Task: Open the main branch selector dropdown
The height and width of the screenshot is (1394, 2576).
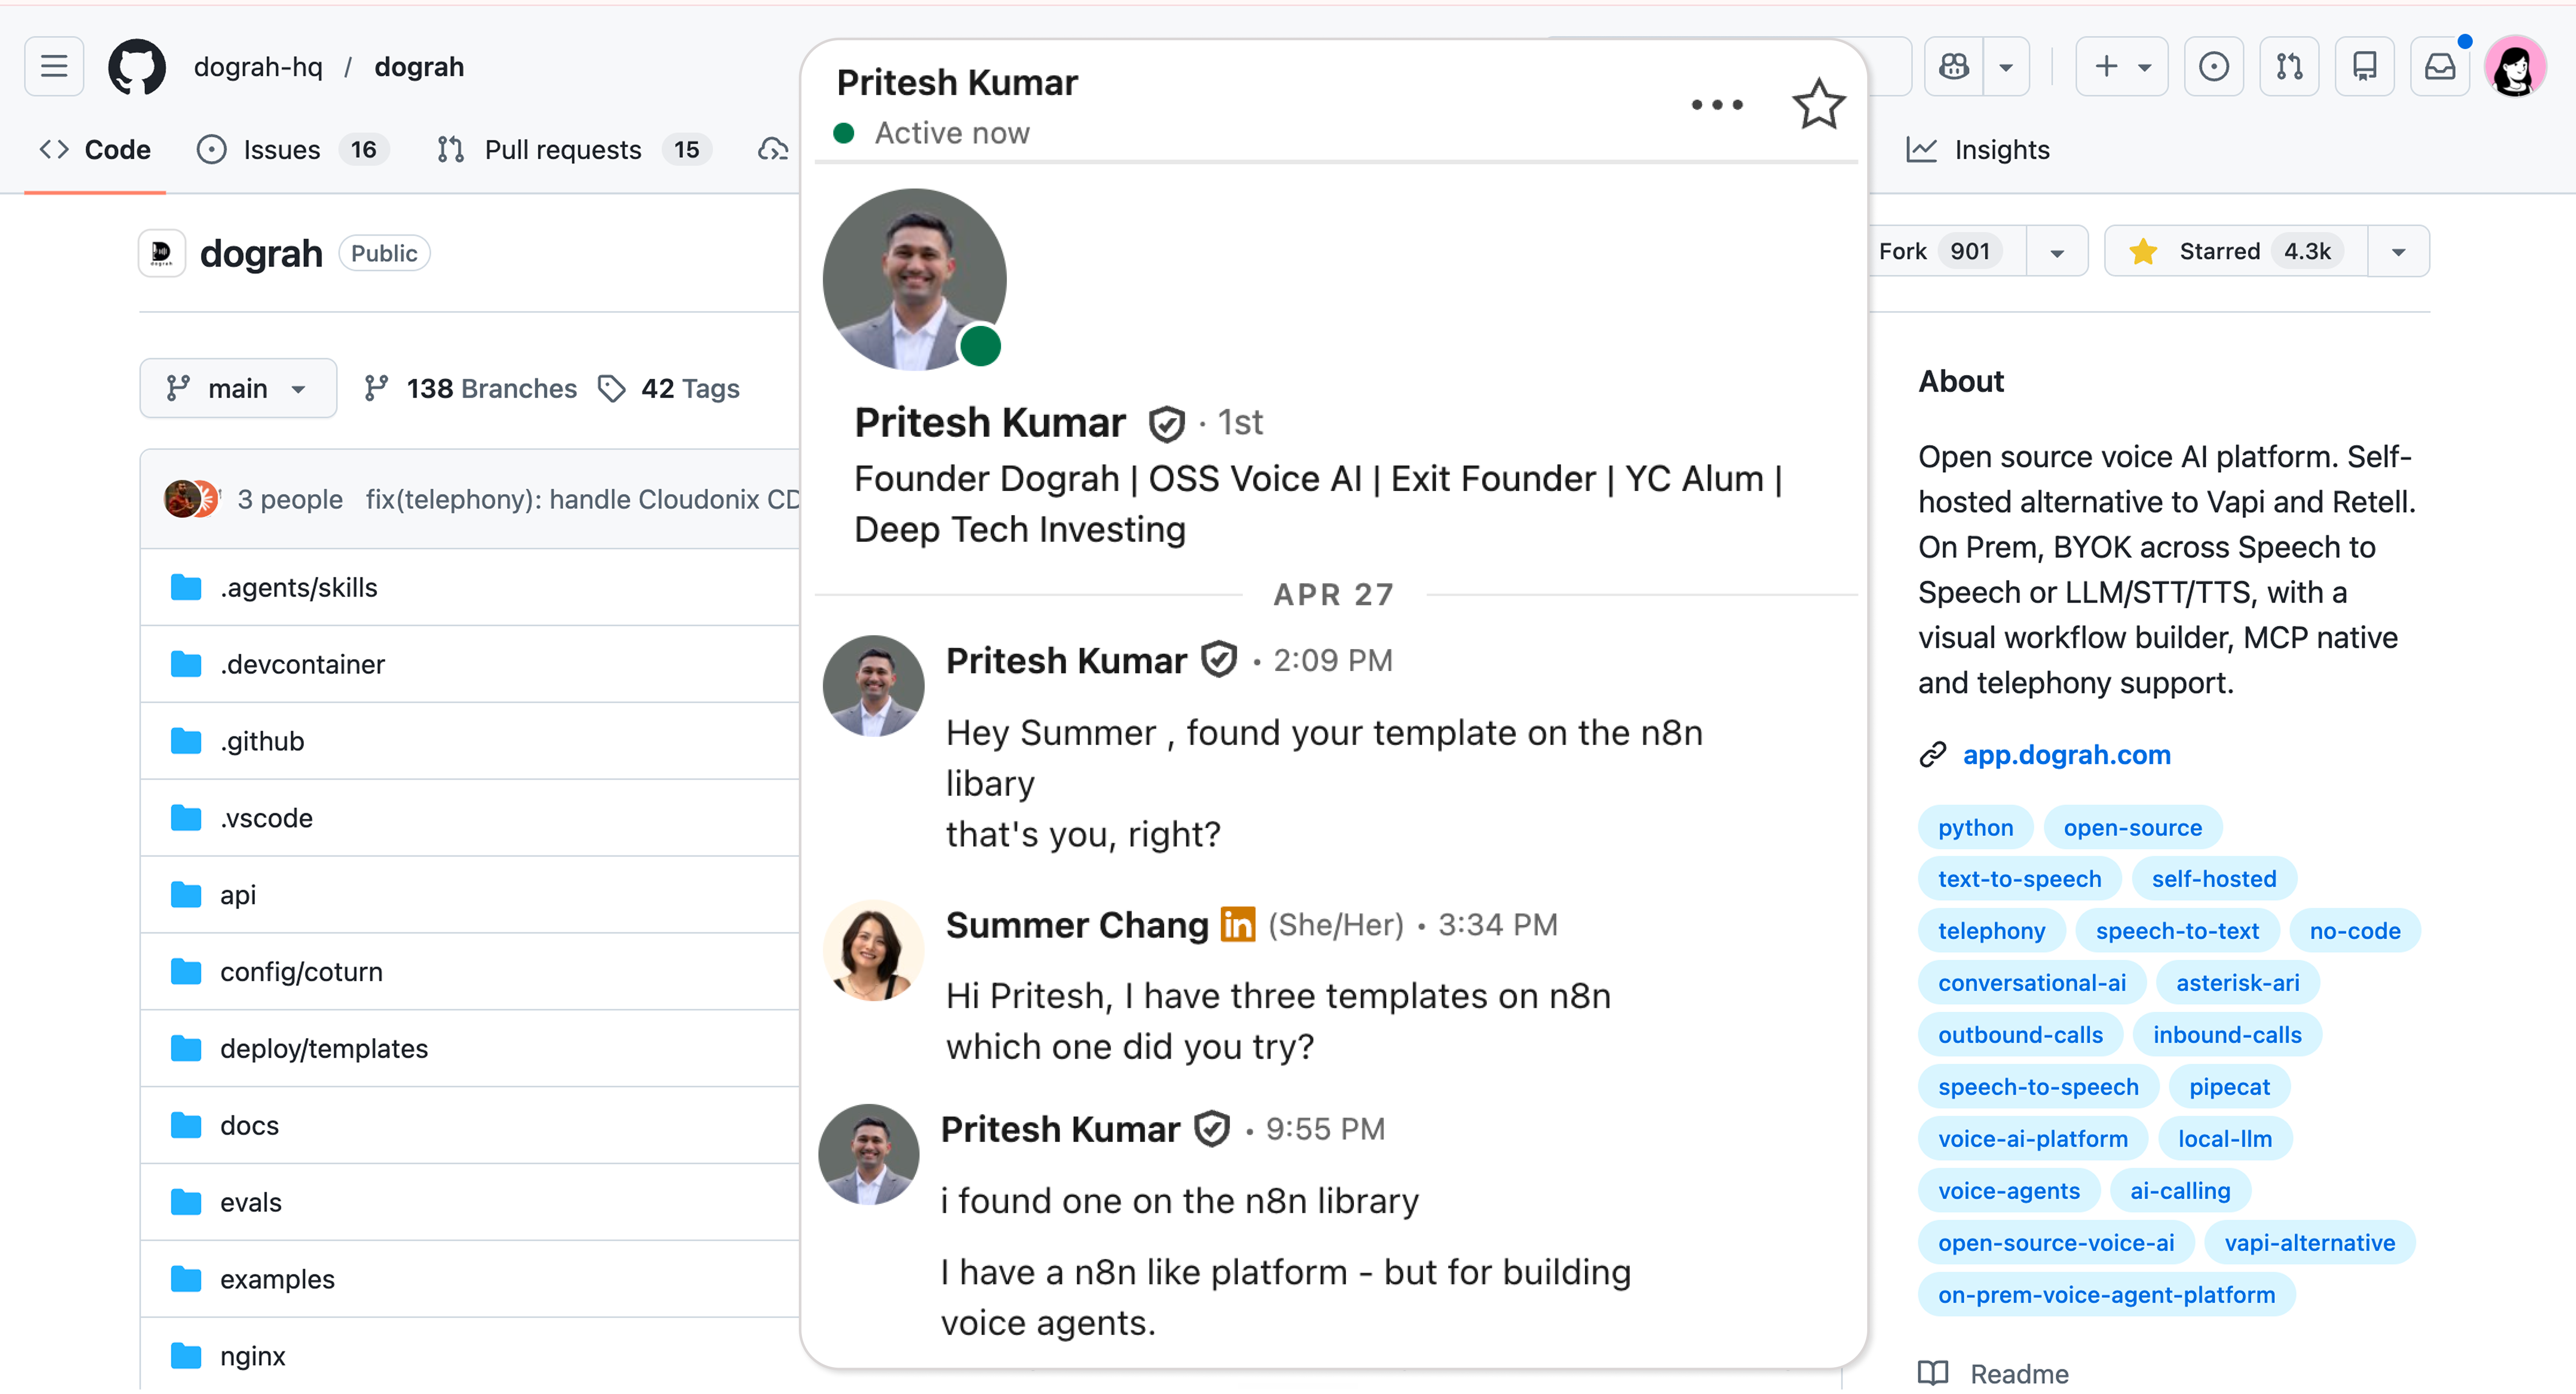Action: pyautogui.click(x=238, y=388)
